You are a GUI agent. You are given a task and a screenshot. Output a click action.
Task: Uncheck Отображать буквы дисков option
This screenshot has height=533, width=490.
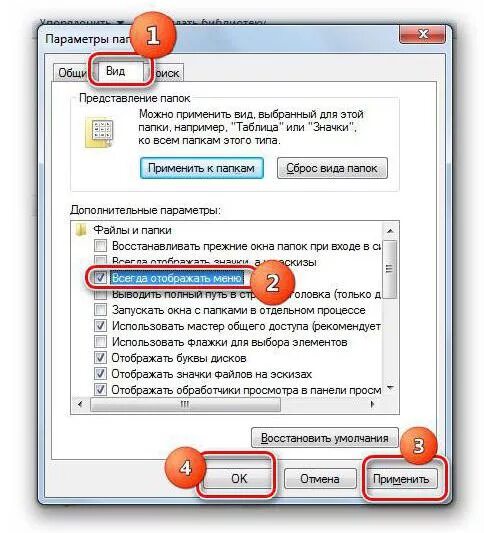point(100,358)
